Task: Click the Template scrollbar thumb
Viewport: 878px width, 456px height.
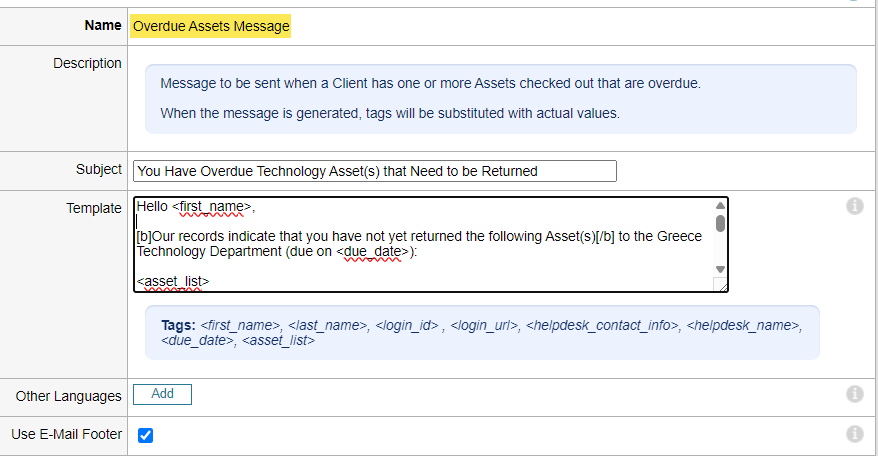Action: pyautogui.click(x=720, y=222)
